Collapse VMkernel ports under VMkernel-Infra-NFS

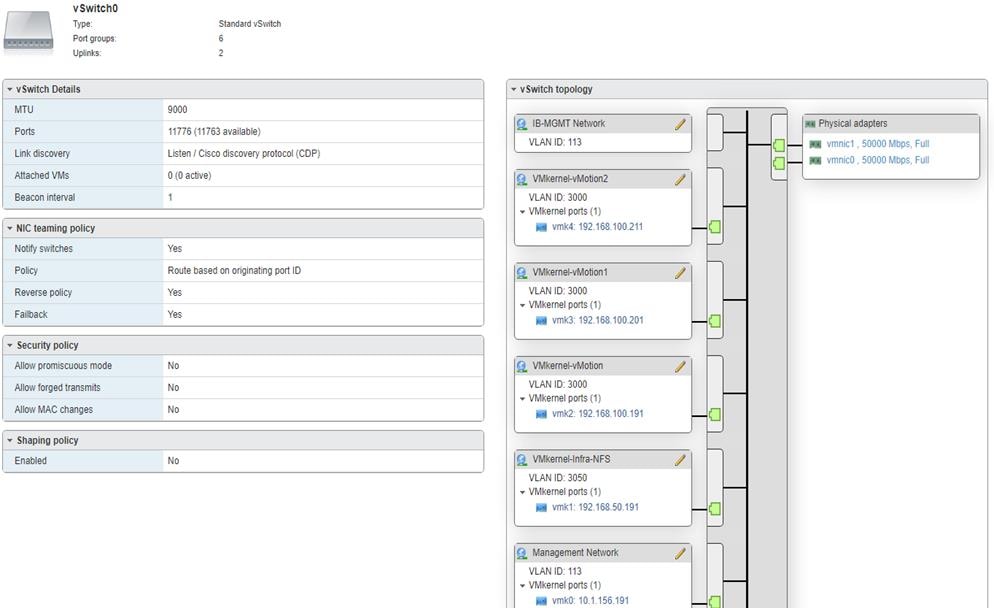point(523,491)
